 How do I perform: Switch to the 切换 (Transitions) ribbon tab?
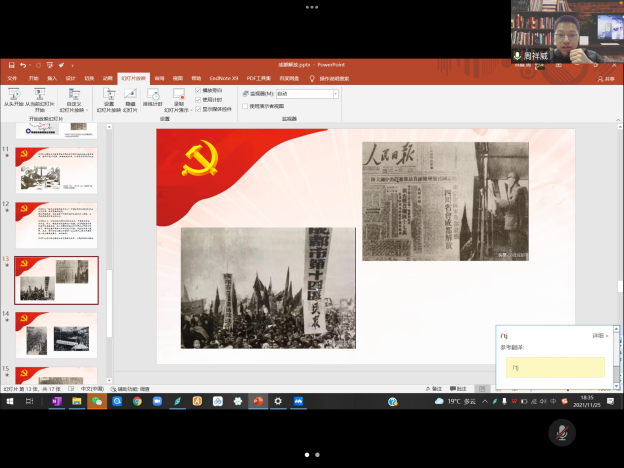coord(89,78)
